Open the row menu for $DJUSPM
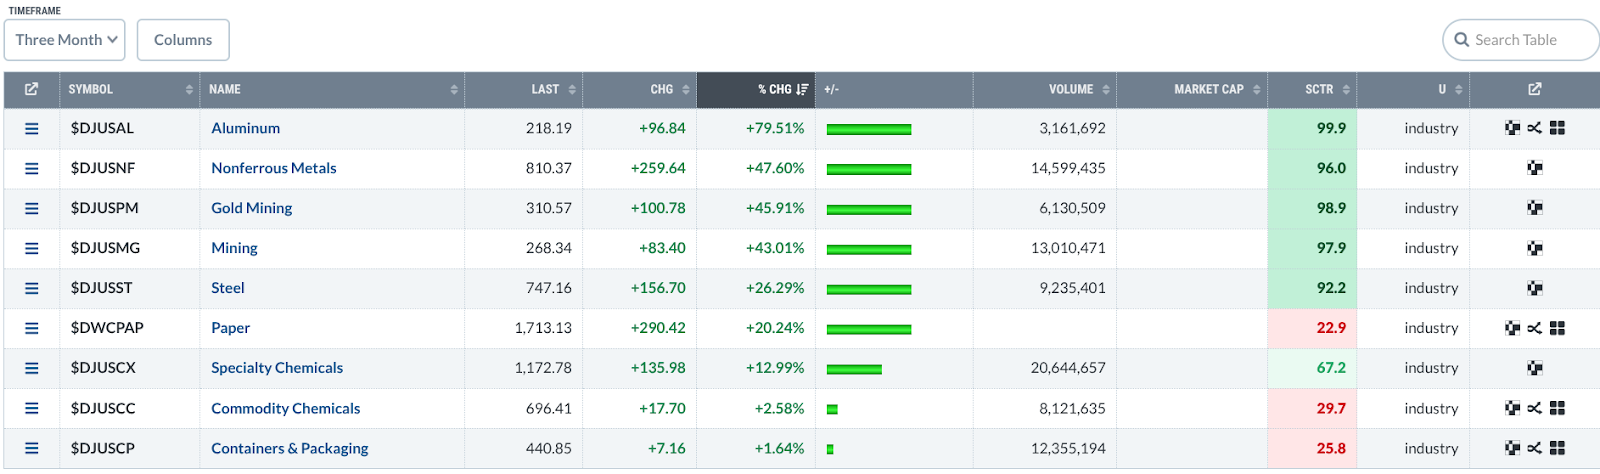 click(x=31, y=209)
